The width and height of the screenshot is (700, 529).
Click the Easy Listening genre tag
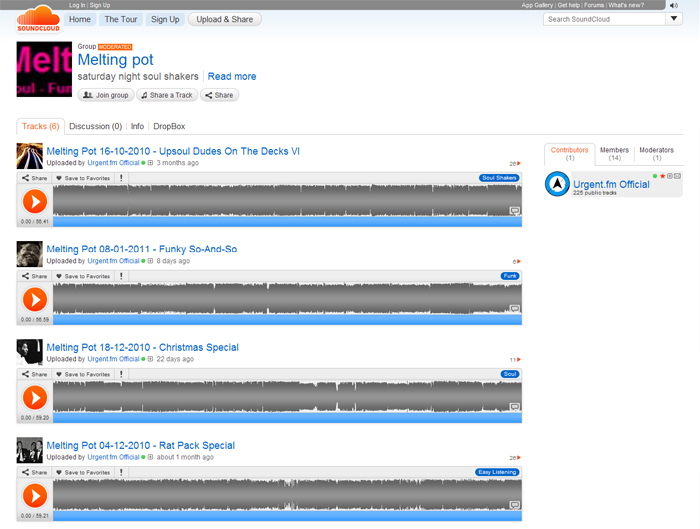tap(497, 472)
